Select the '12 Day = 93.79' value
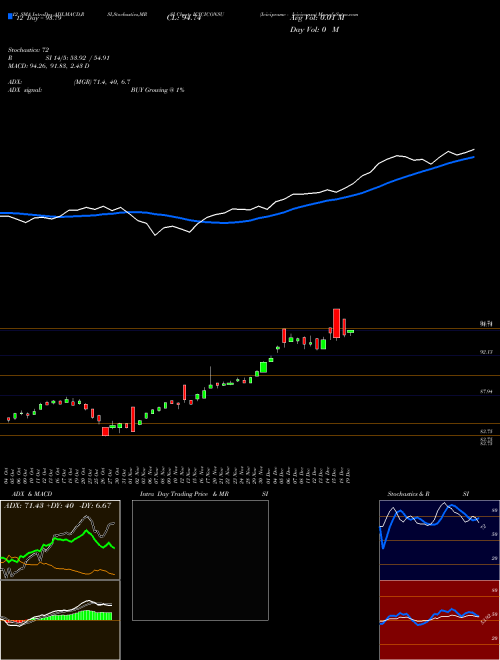The height and width of the screenshot is (660, 500). point(37,18)
